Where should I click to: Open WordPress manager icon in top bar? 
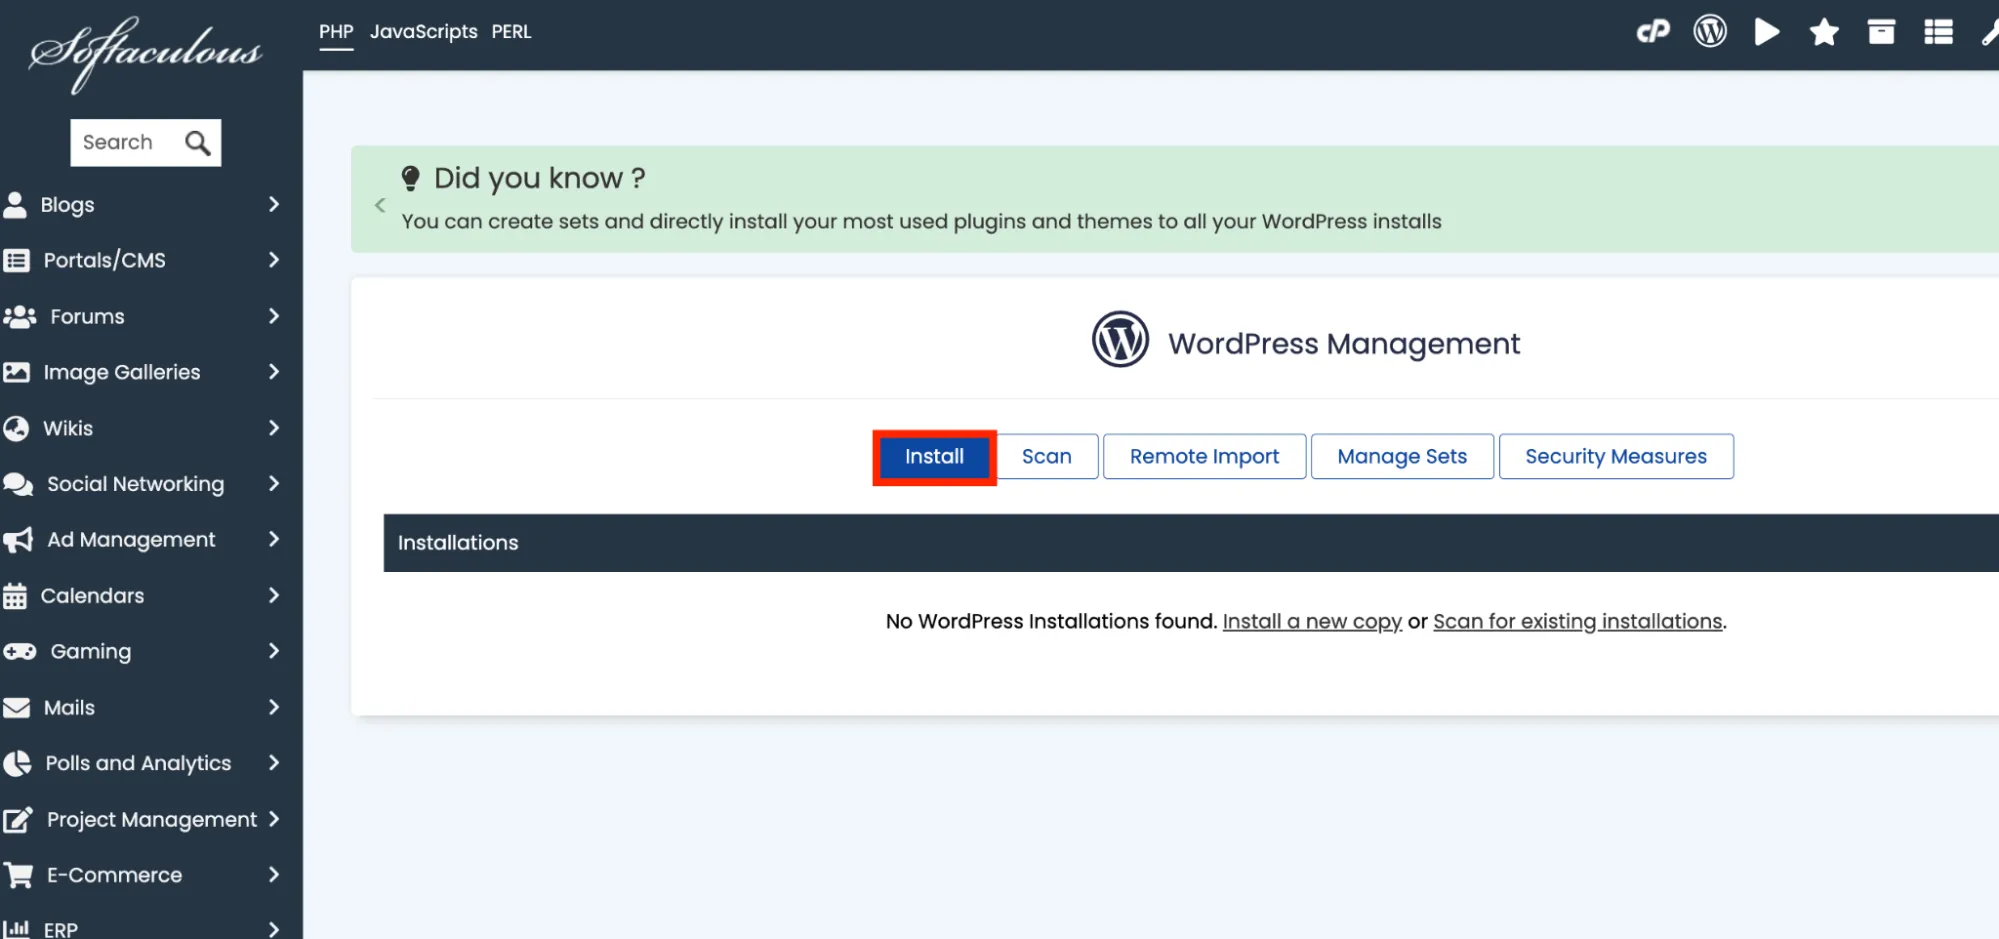1710,32
